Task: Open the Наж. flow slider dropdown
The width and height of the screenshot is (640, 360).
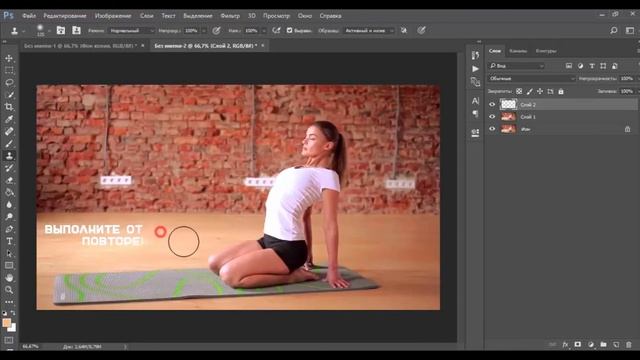Action: point(263,31)
